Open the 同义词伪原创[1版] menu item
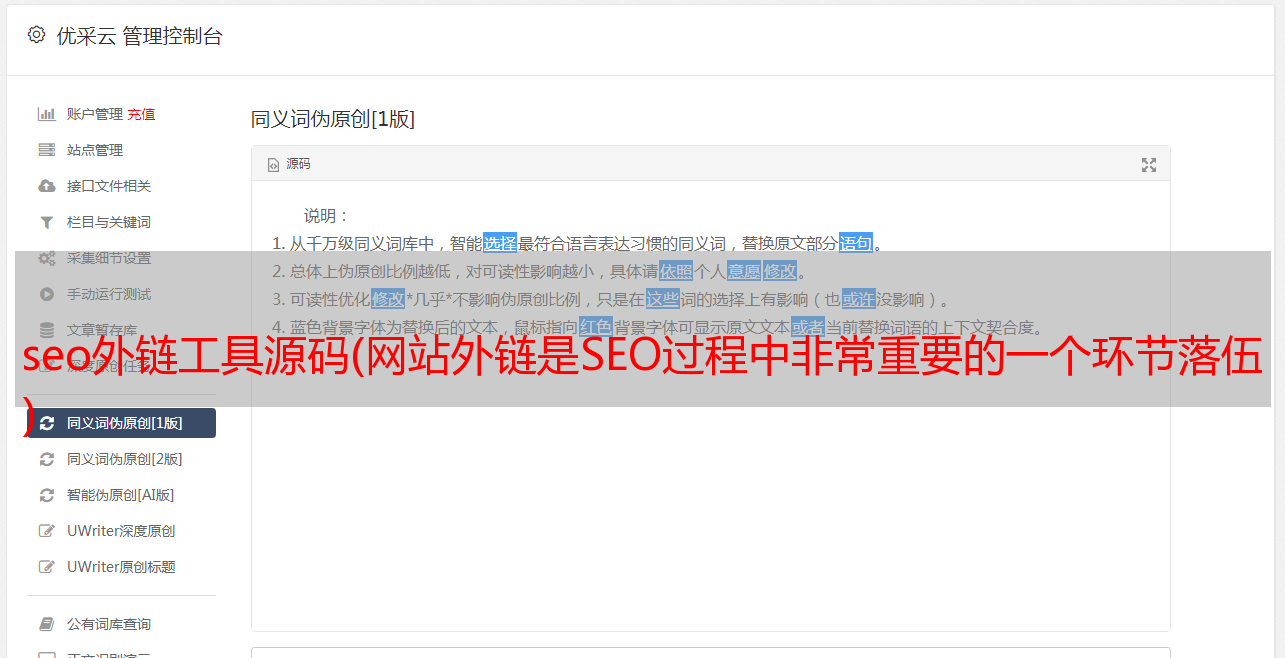The height and width of the screenshot is (658, 1285). pyautogui.click(x=121, y=423)
